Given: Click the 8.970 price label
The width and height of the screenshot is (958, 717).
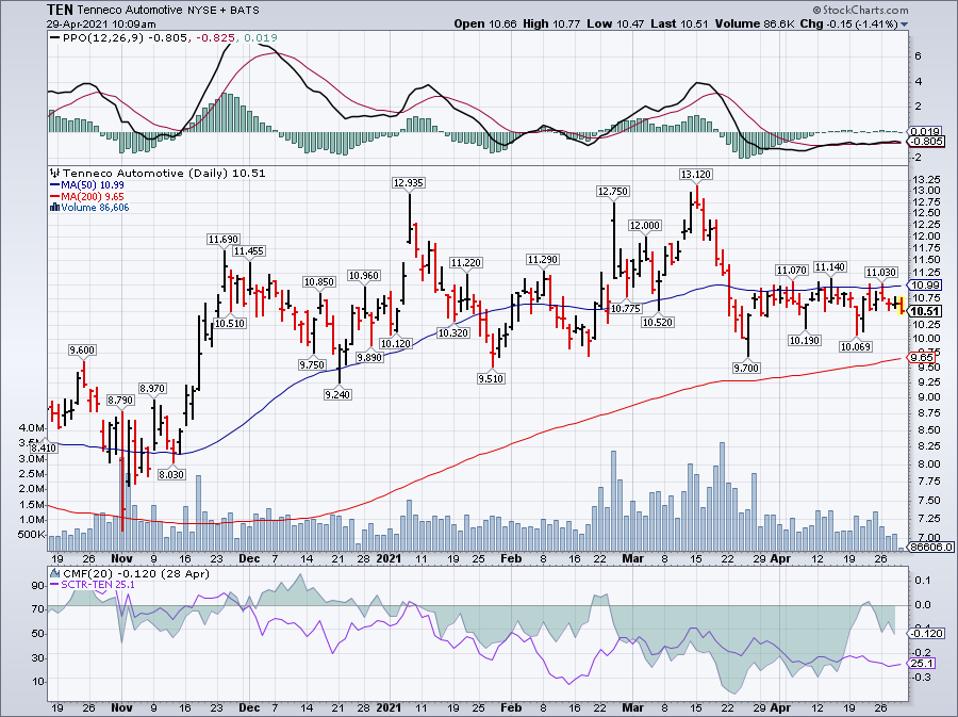Looking at the screenshot, I should [152, 388].
